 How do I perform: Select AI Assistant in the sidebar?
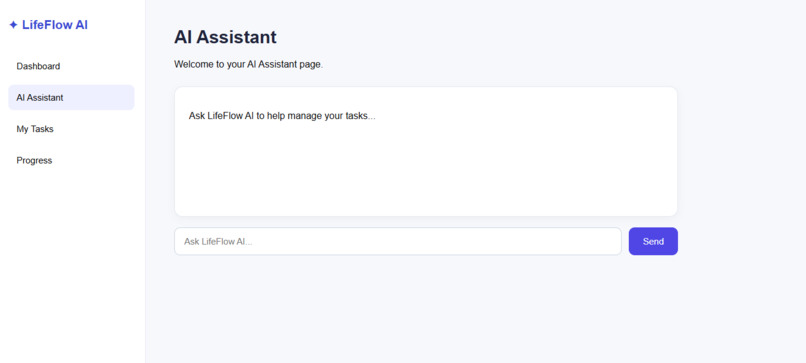71,98
